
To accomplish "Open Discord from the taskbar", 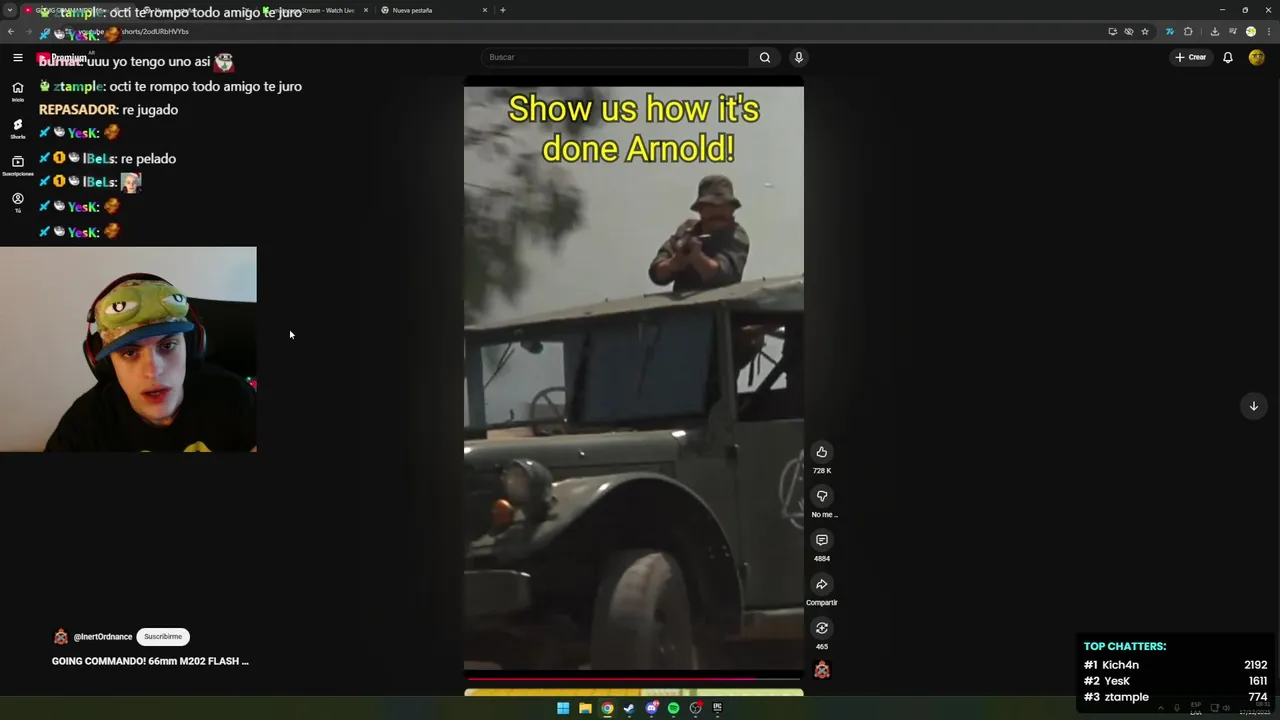I will [x=651, y=708].
